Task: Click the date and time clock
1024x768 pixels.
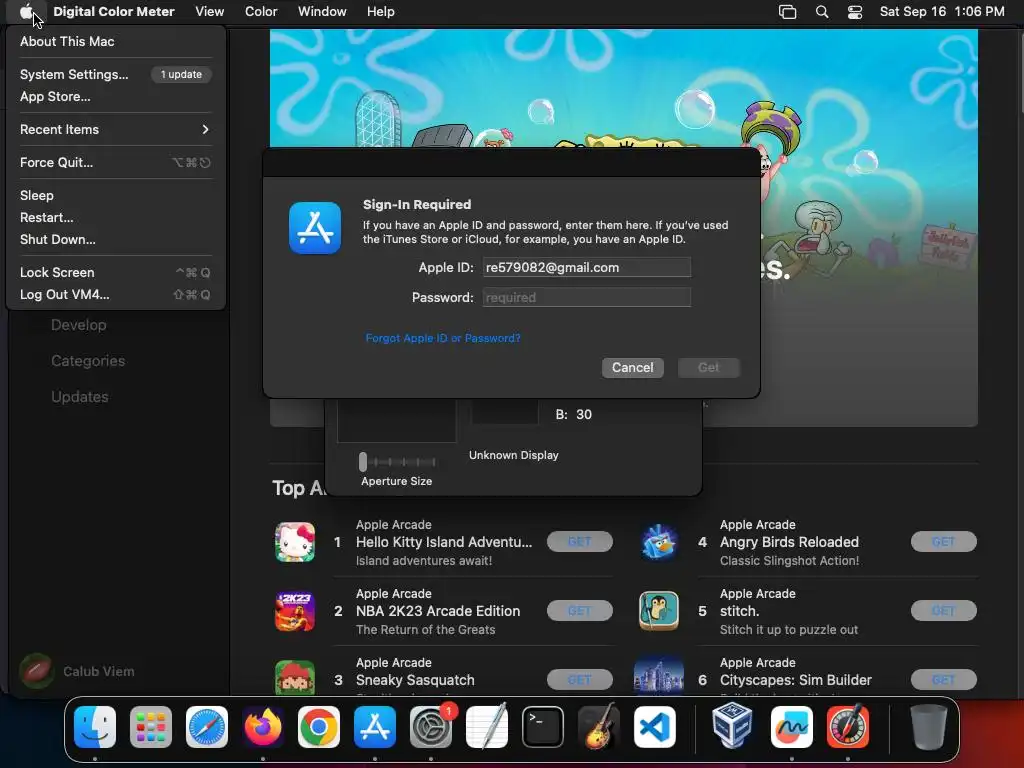Action: [942, 12]
